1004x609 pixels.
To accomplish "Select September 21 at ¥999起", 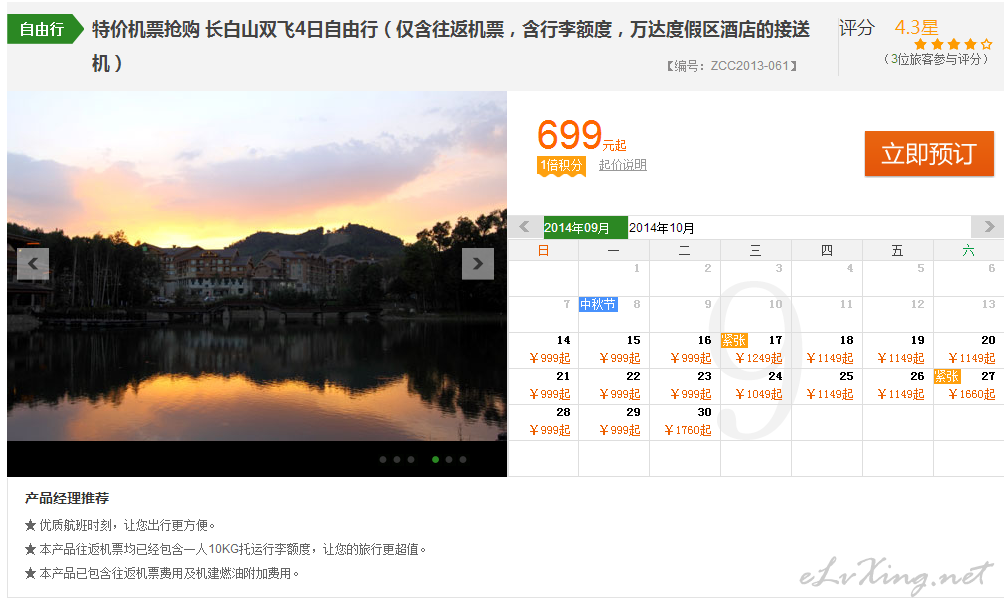I will pyautogui.click(x=543, y=386).
